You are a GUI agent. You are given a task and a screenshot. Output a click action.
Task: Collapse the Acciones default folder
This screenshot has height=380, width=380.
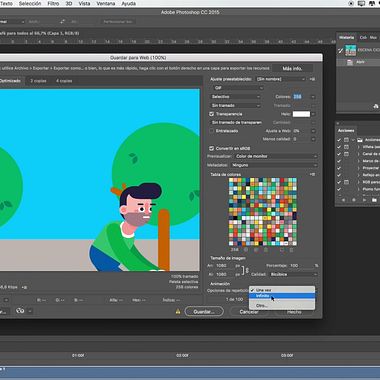354,140
